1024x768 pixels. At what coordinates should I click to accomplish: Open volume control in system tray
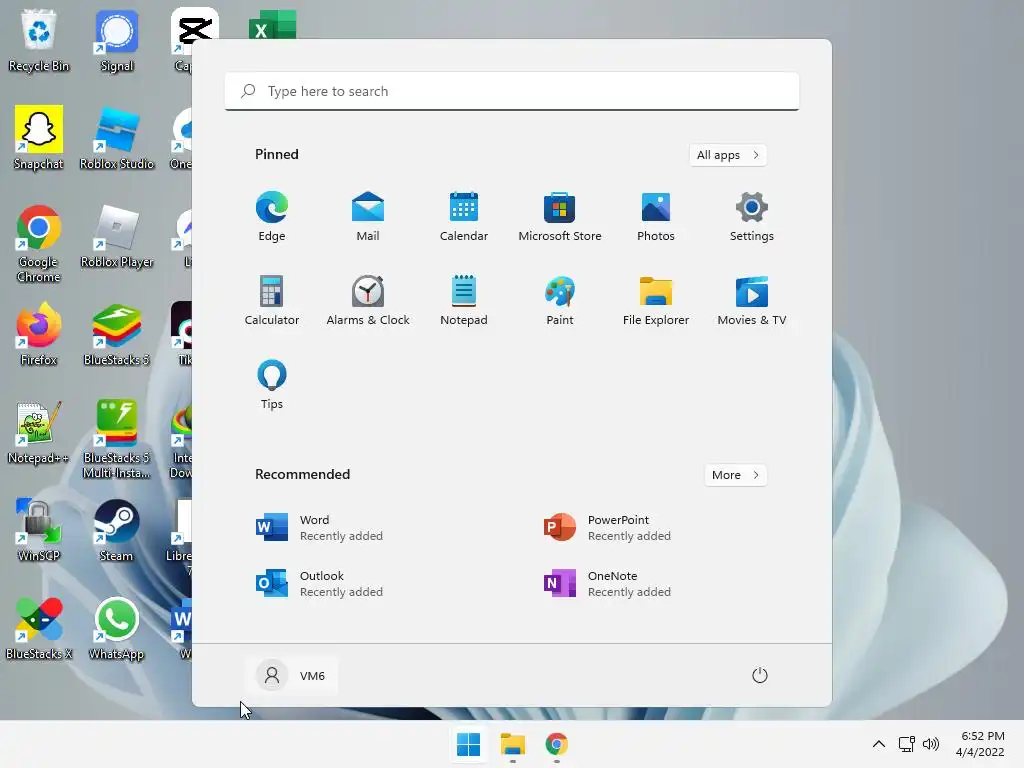click(931, 744)
